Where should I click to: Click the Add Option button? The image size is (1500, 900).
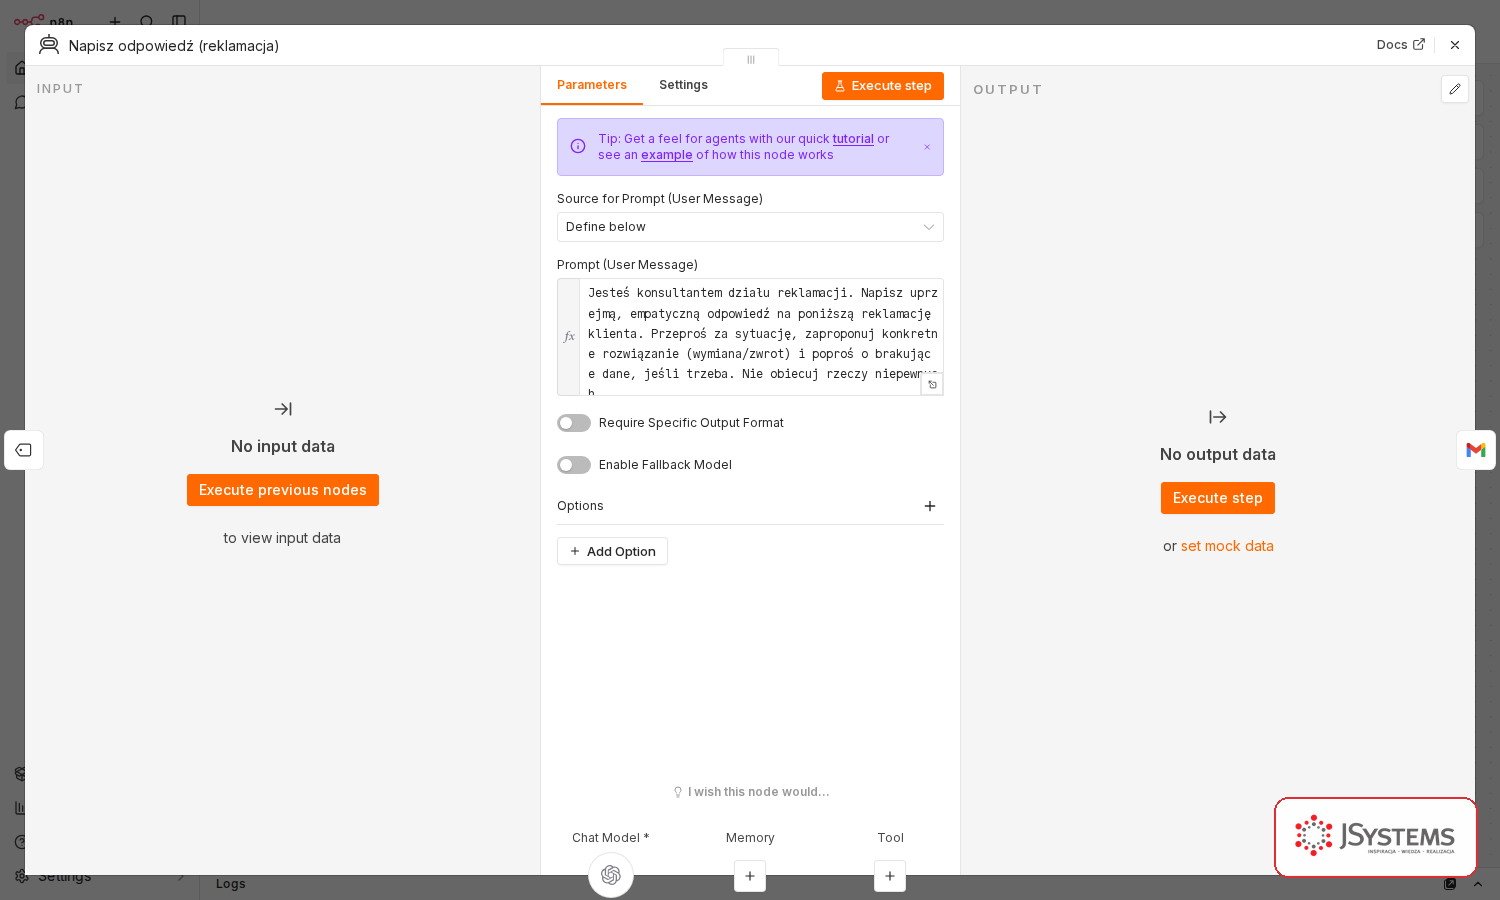click(612, 551)
